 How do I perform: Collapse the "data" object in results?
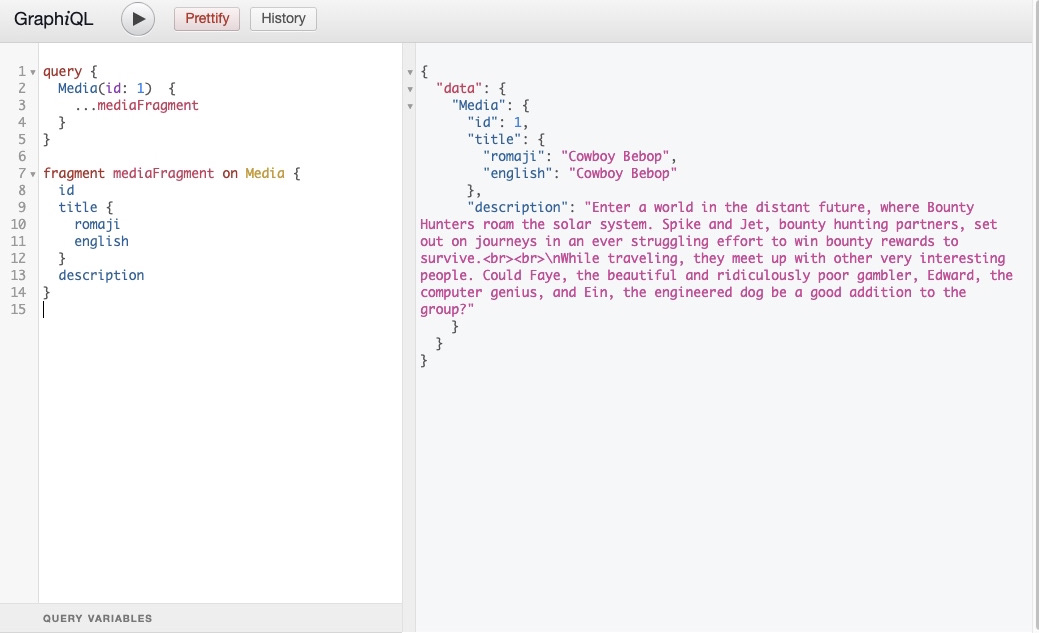click(410, 89)
